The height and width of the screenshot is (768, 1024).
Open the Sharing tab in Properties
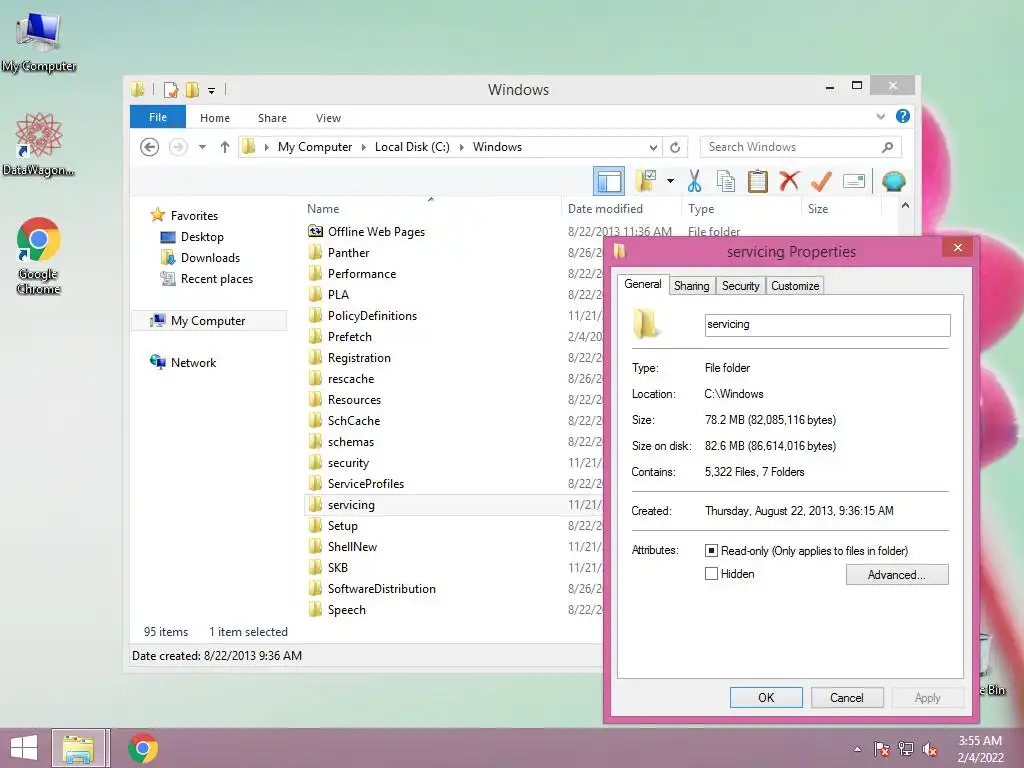pyautogui.click(x=692, y=285)
